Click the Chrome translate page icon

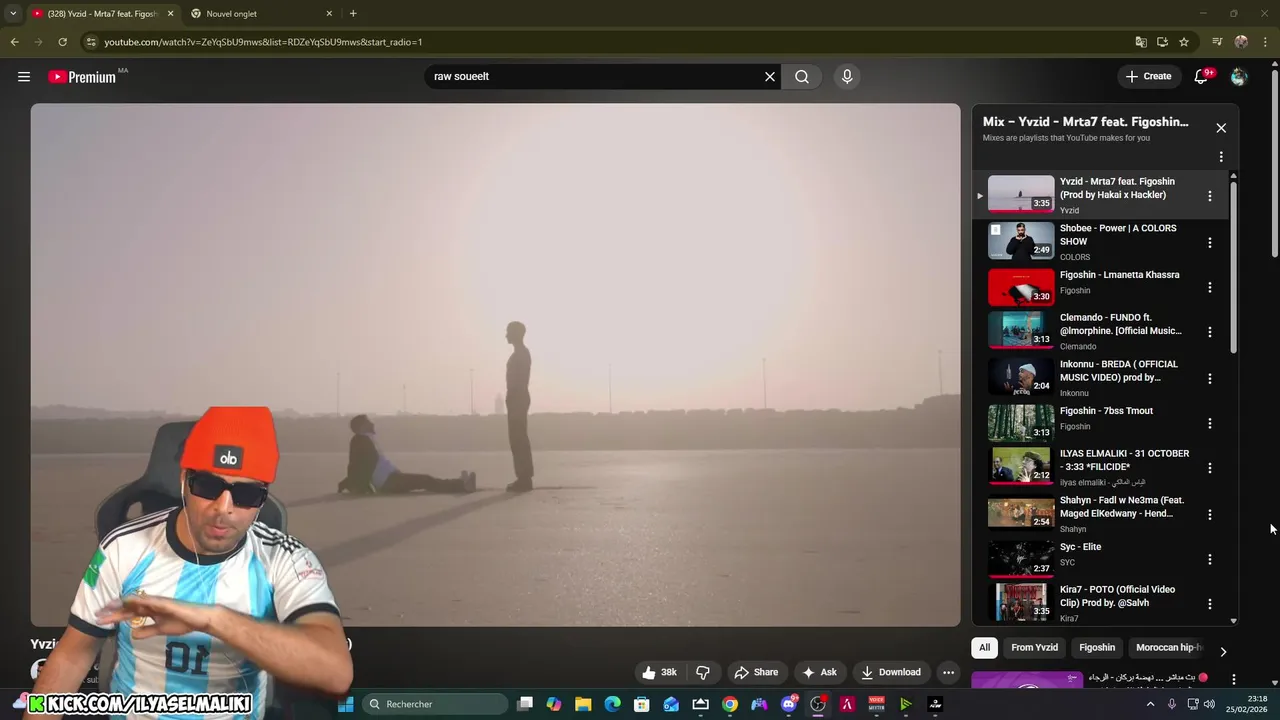1141,42
